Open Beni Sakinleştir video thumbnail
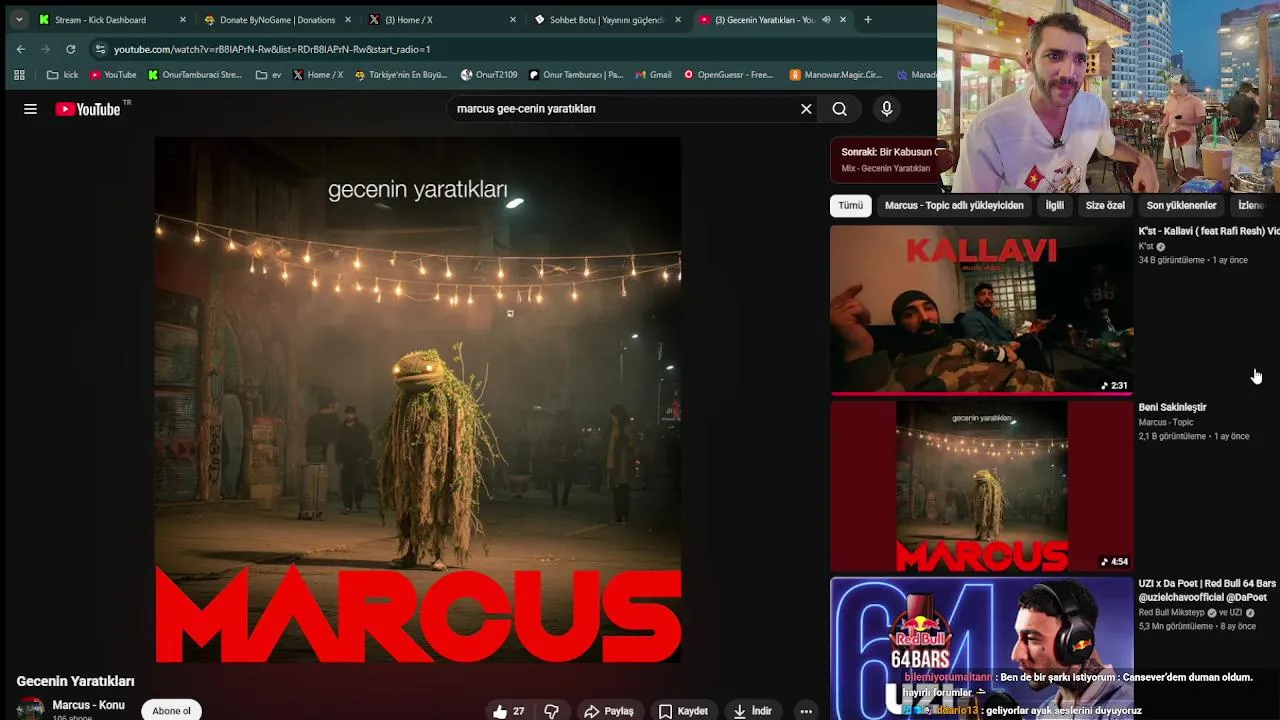Viewport: 1280px width, 720px height. 981,486
